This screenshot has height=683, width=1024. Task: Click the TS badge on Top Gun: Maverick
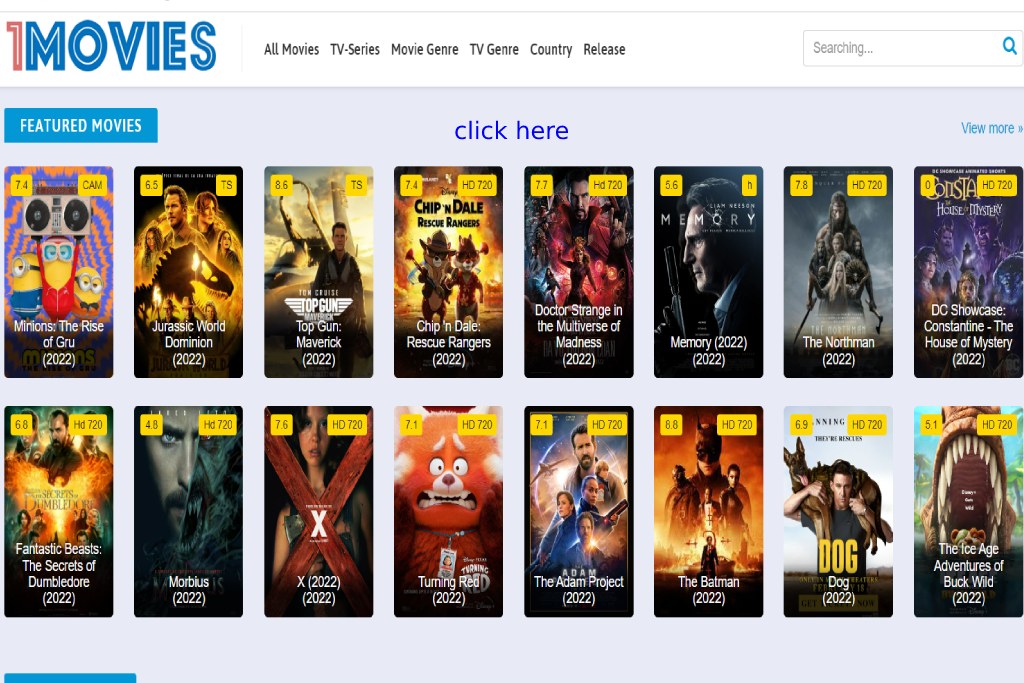(x=357, y=185)
